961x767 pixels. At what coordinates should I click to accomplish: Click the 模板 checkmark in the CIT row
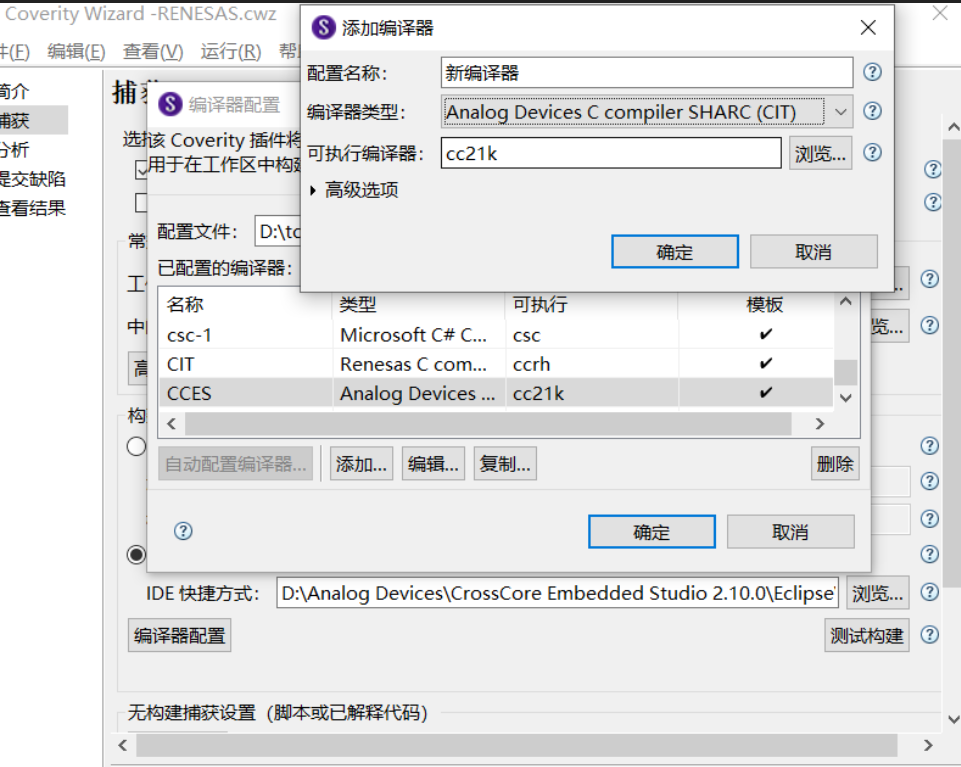pos(765,364)
